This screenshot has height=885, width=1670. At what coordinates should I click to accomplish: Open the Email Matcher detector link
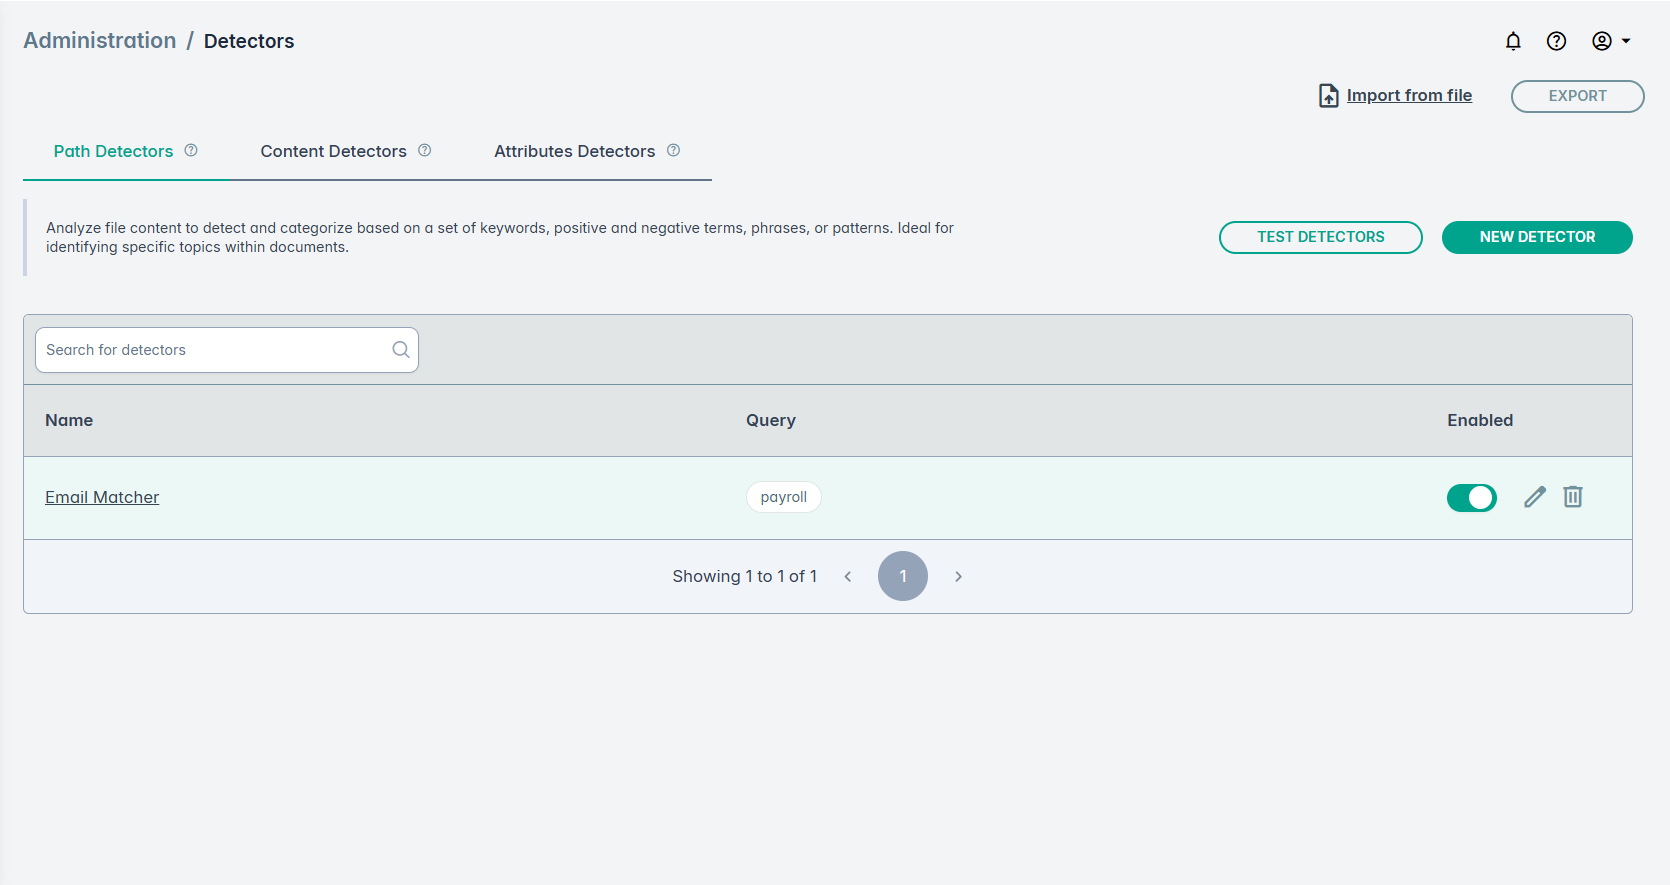pyautogui.click(x=102, y=497)
